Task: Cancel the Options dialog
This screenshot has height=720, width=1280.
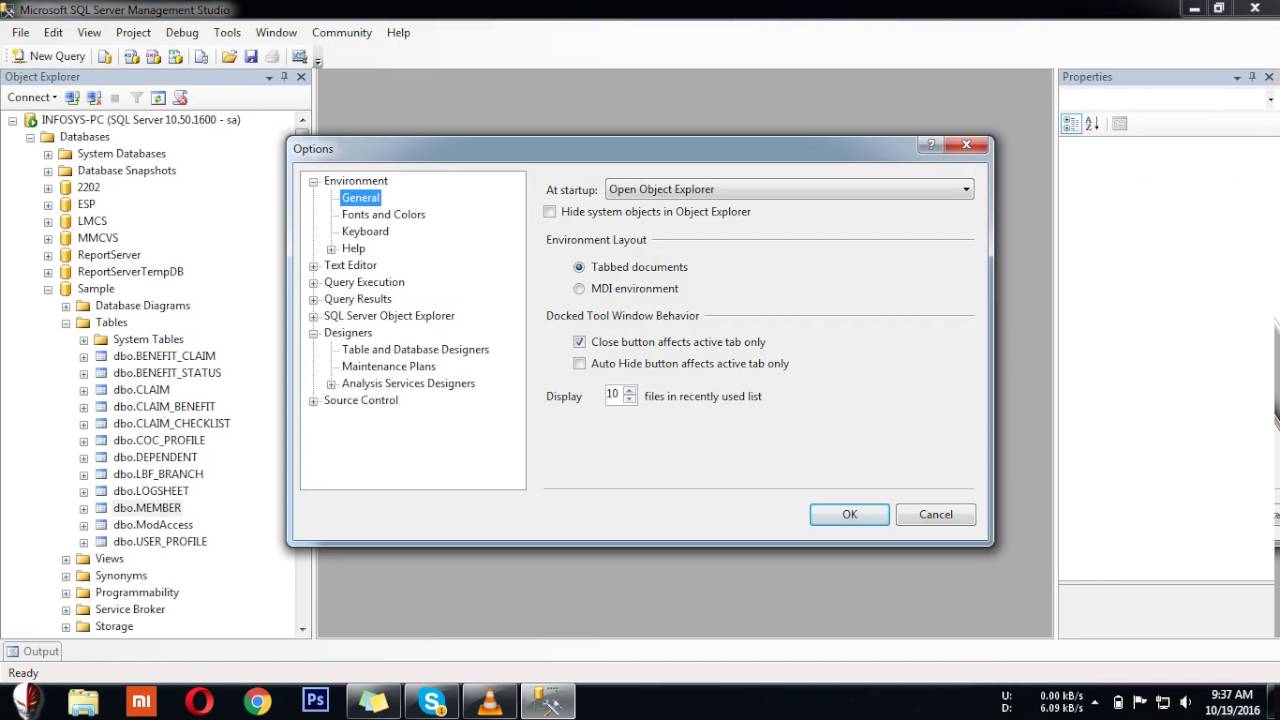Action: click(936, 514)
